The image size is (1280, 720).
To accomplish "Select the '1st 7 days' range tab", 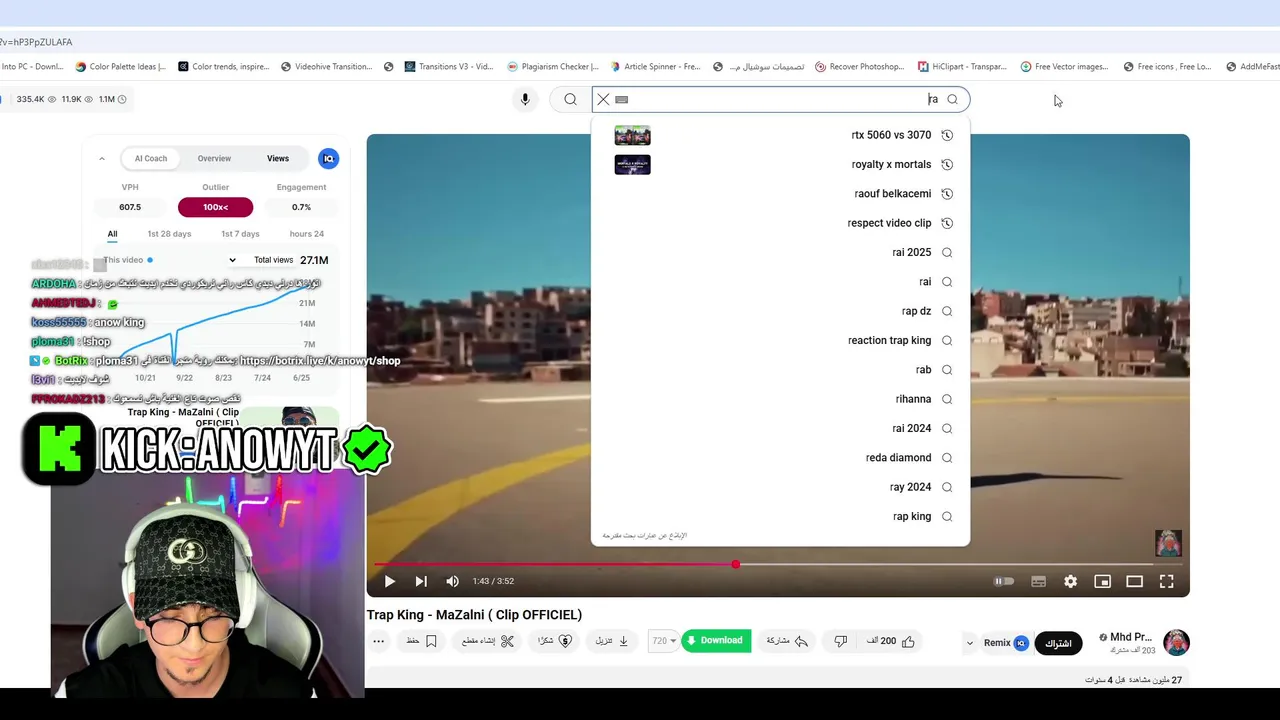I will pyautogui.click(x=240, y=234).
